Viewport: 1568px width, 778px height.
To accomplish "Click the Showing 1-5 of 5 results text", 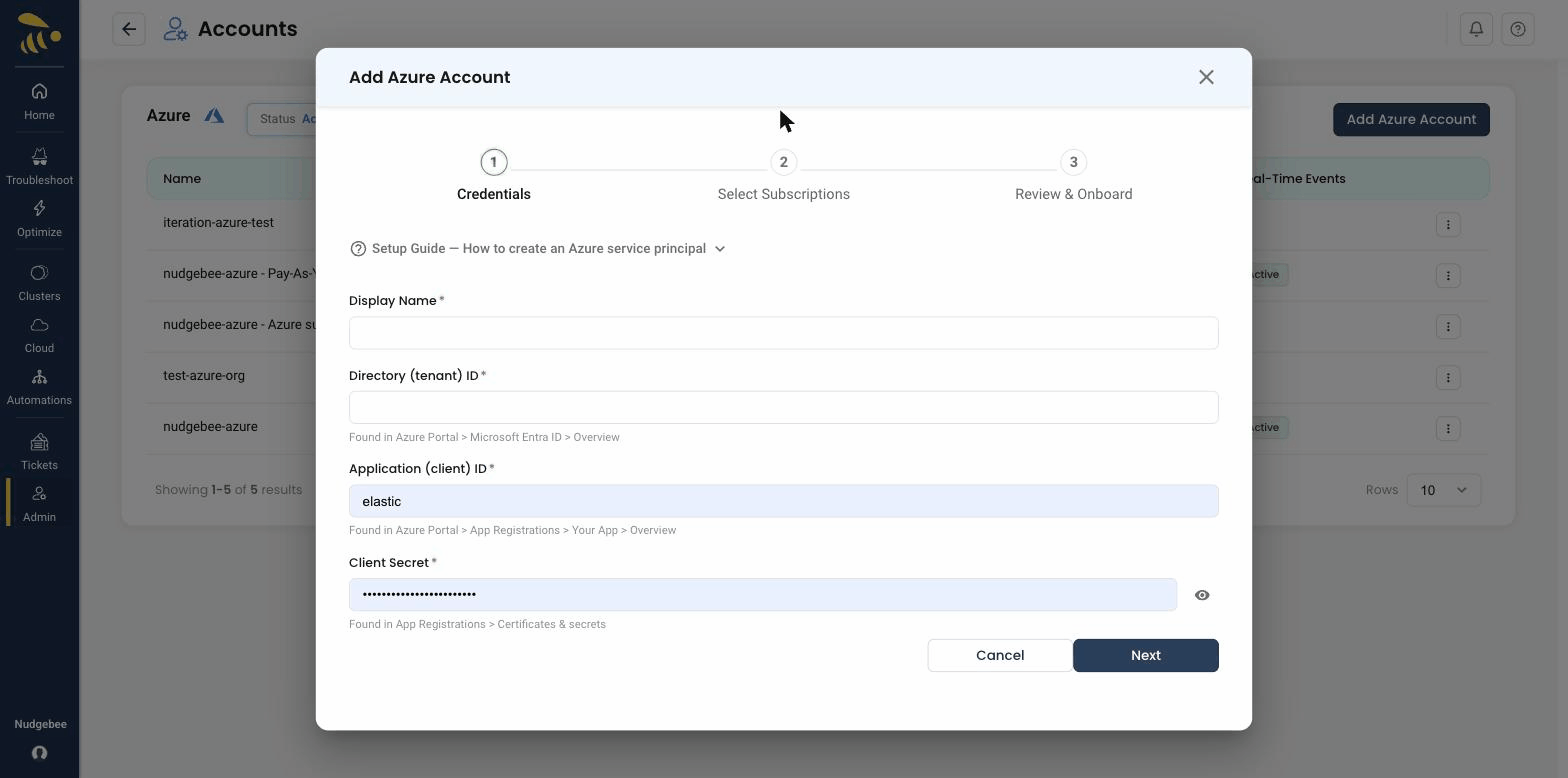I will (x=228, y=490).
